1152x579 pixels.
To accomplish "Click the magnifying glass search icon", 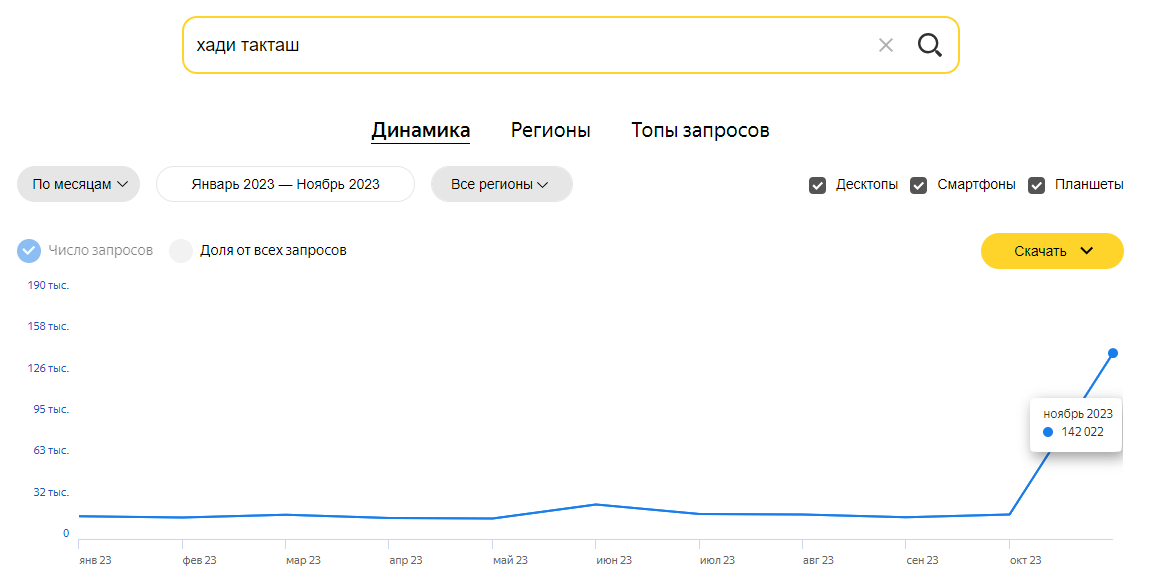I will [929, 46].
